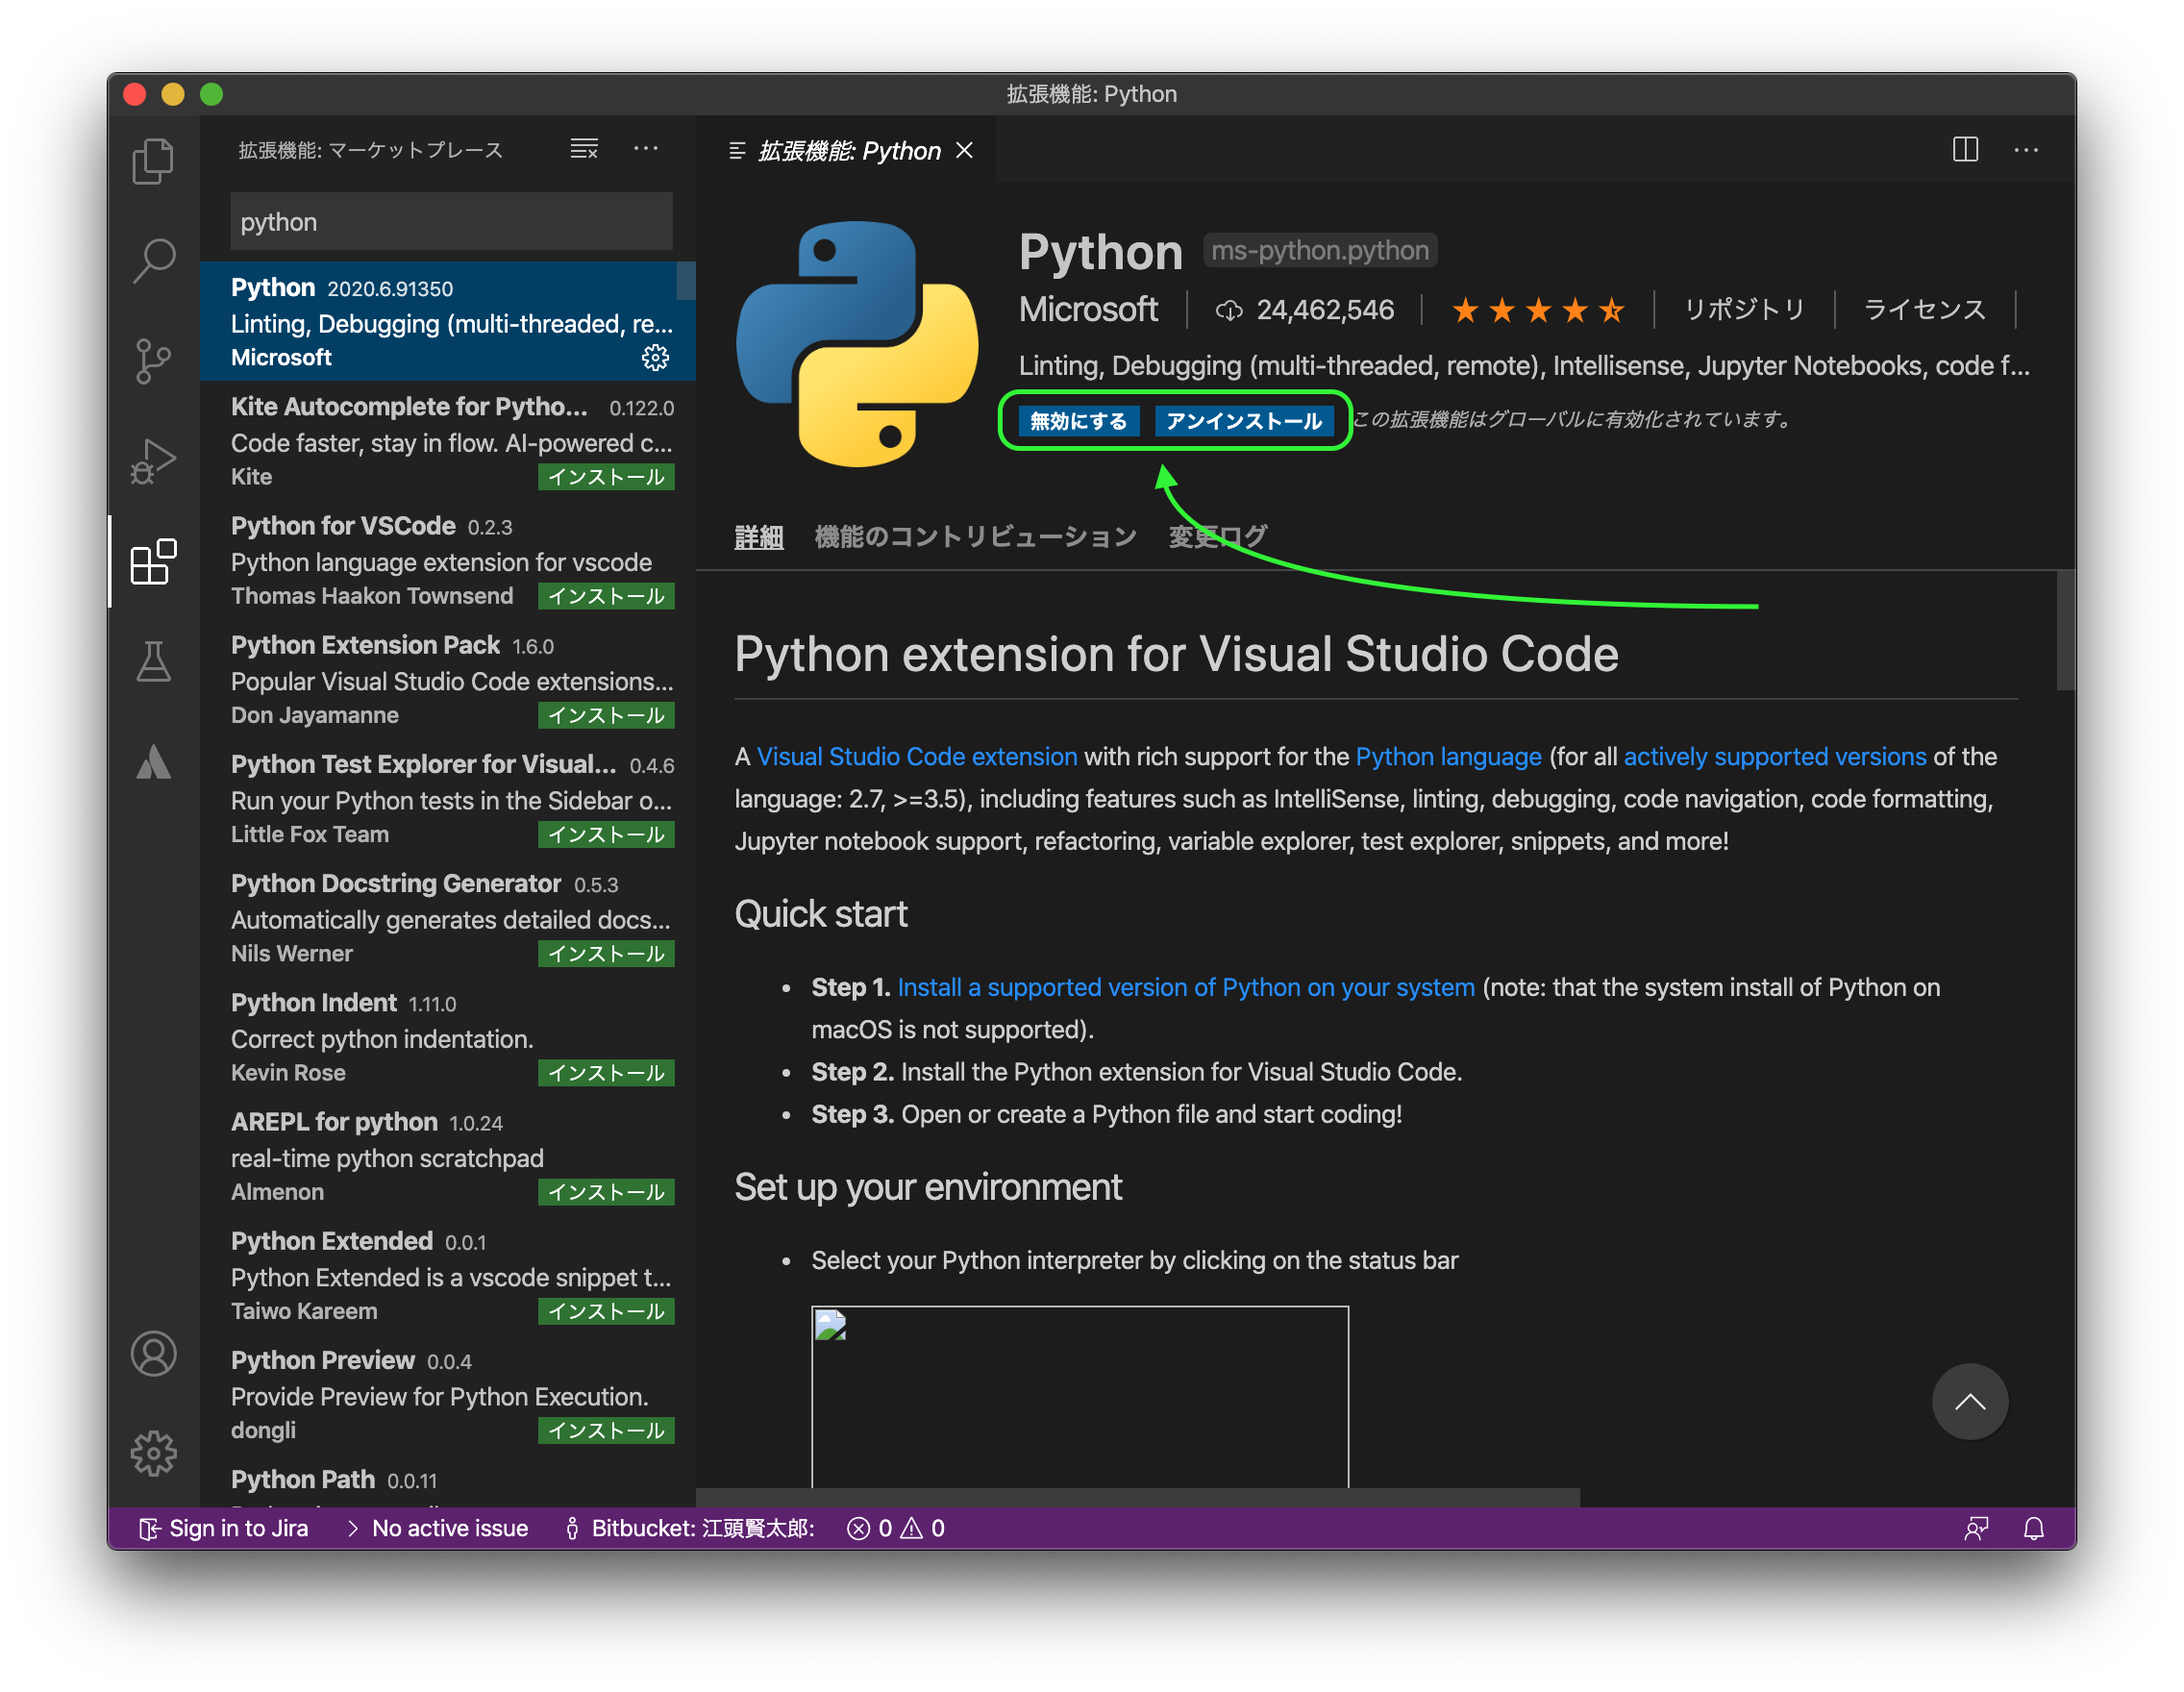
Task: Open the Explorer files icon in activity bar
Action: [153, 161]
